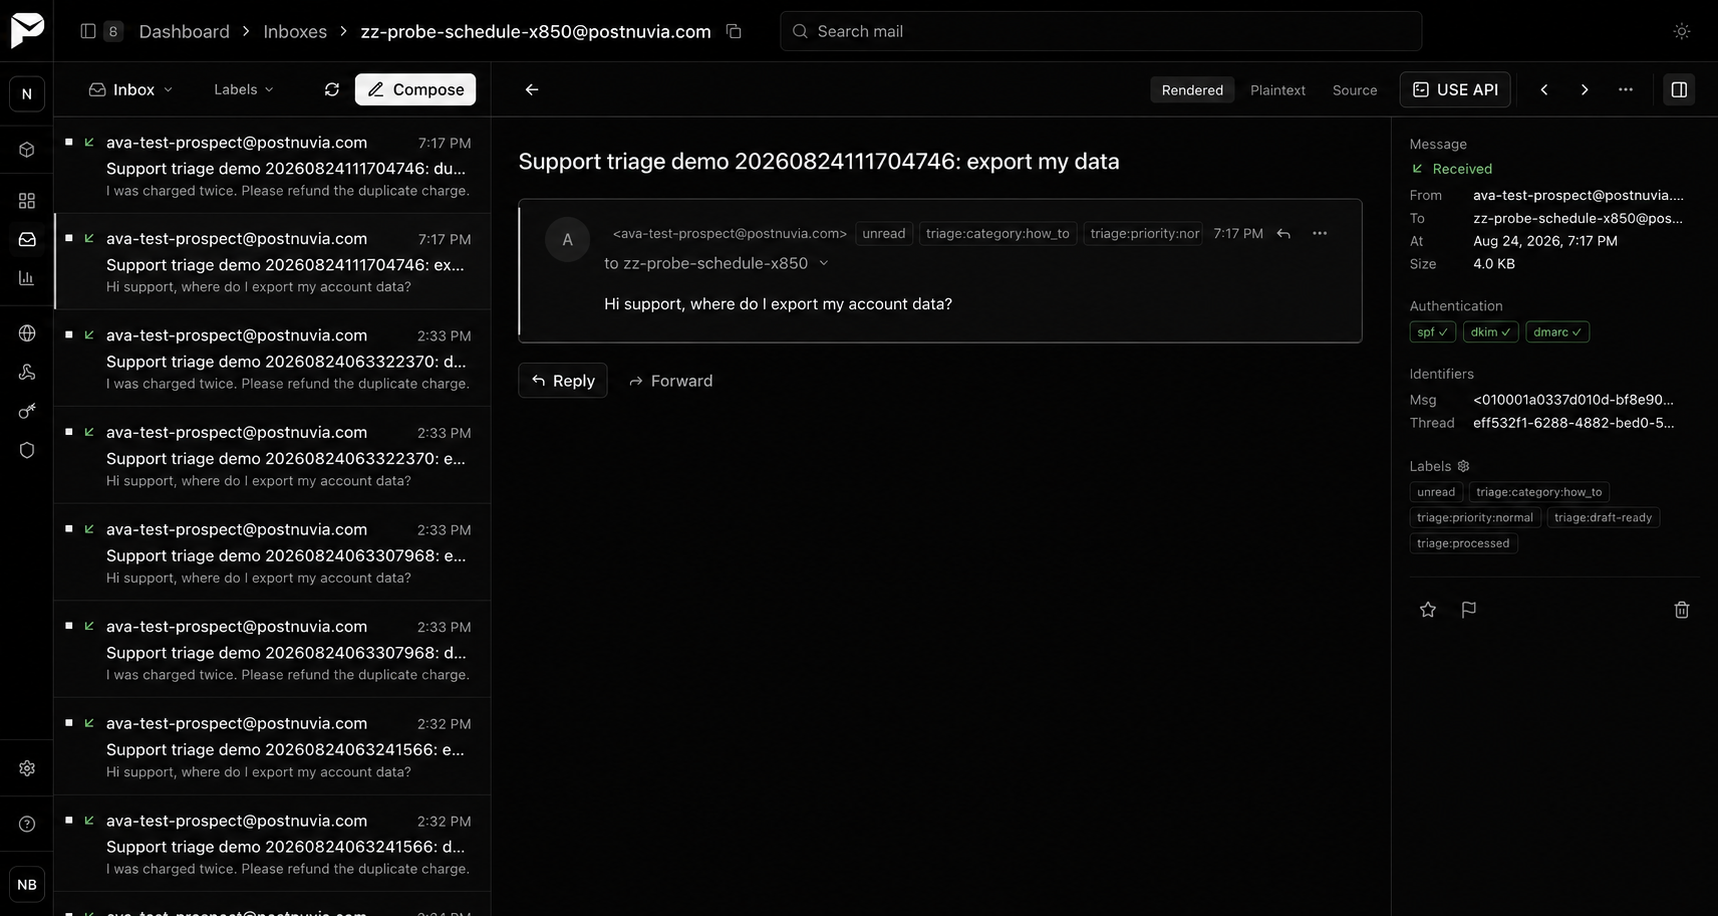
Task: Click the Reply button below the message
Action: (x=563, y=381)
